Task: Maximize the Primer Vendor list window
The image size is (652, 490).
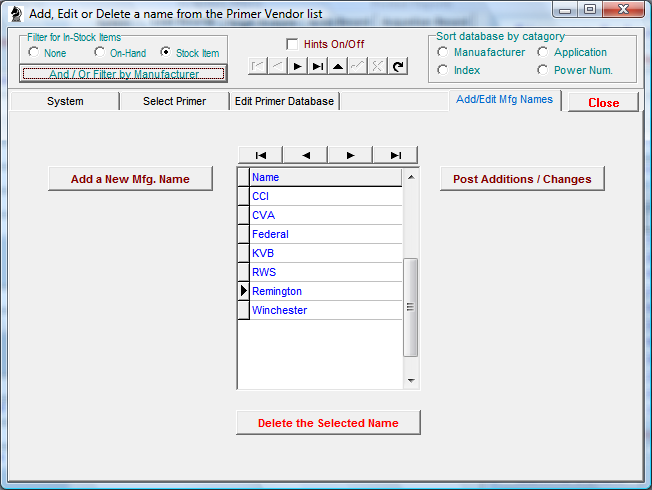Action: 590,10
